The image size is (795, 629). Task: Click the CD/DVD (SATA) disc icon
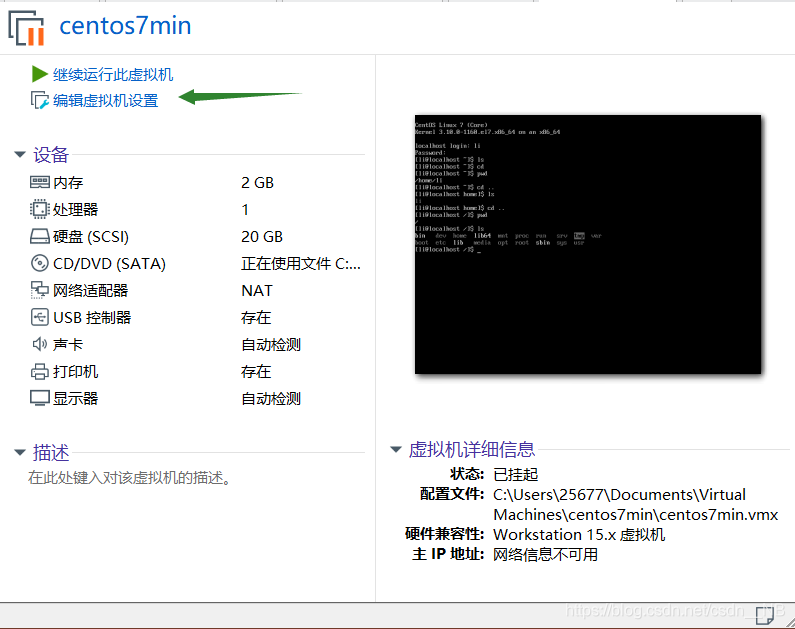pyautogui.click(x=40, y=263)
